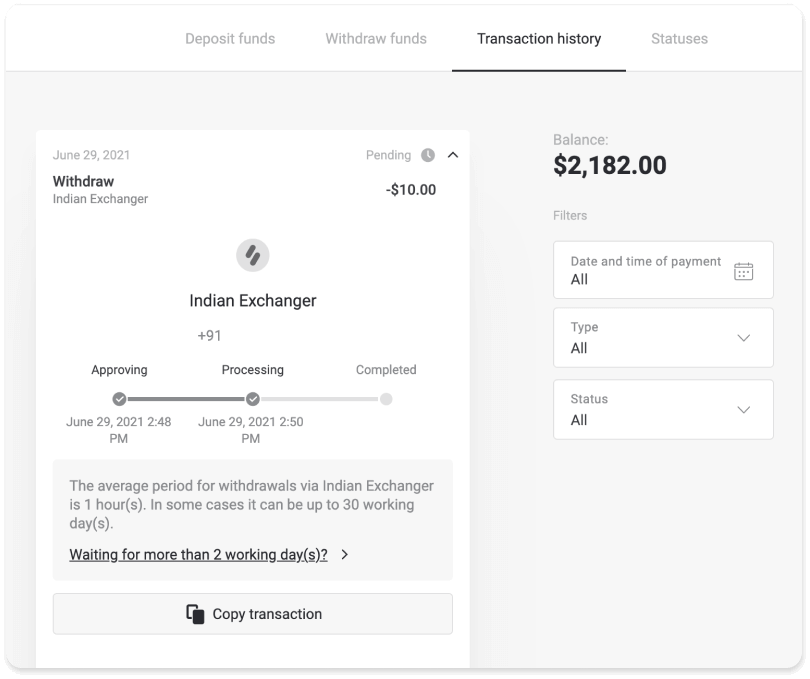The width and height of the screenshot is (810, 679).
Task: Select the Transaction history tab
Action: point(539,39)
